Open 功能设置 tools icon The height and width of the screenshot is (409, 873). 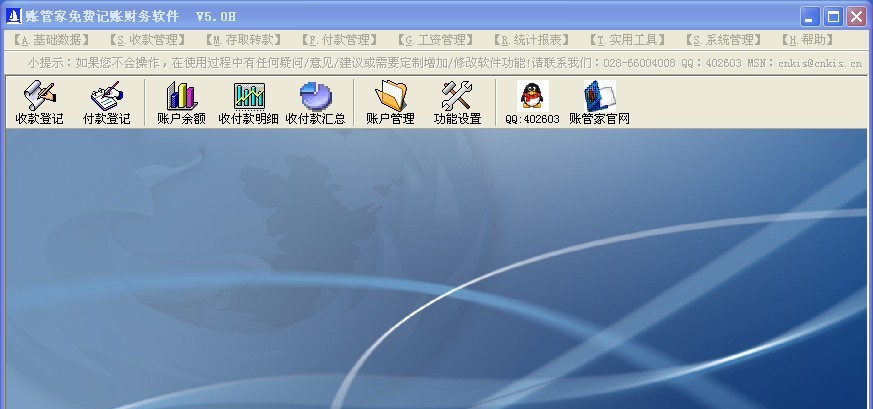(x=457, y=102)
